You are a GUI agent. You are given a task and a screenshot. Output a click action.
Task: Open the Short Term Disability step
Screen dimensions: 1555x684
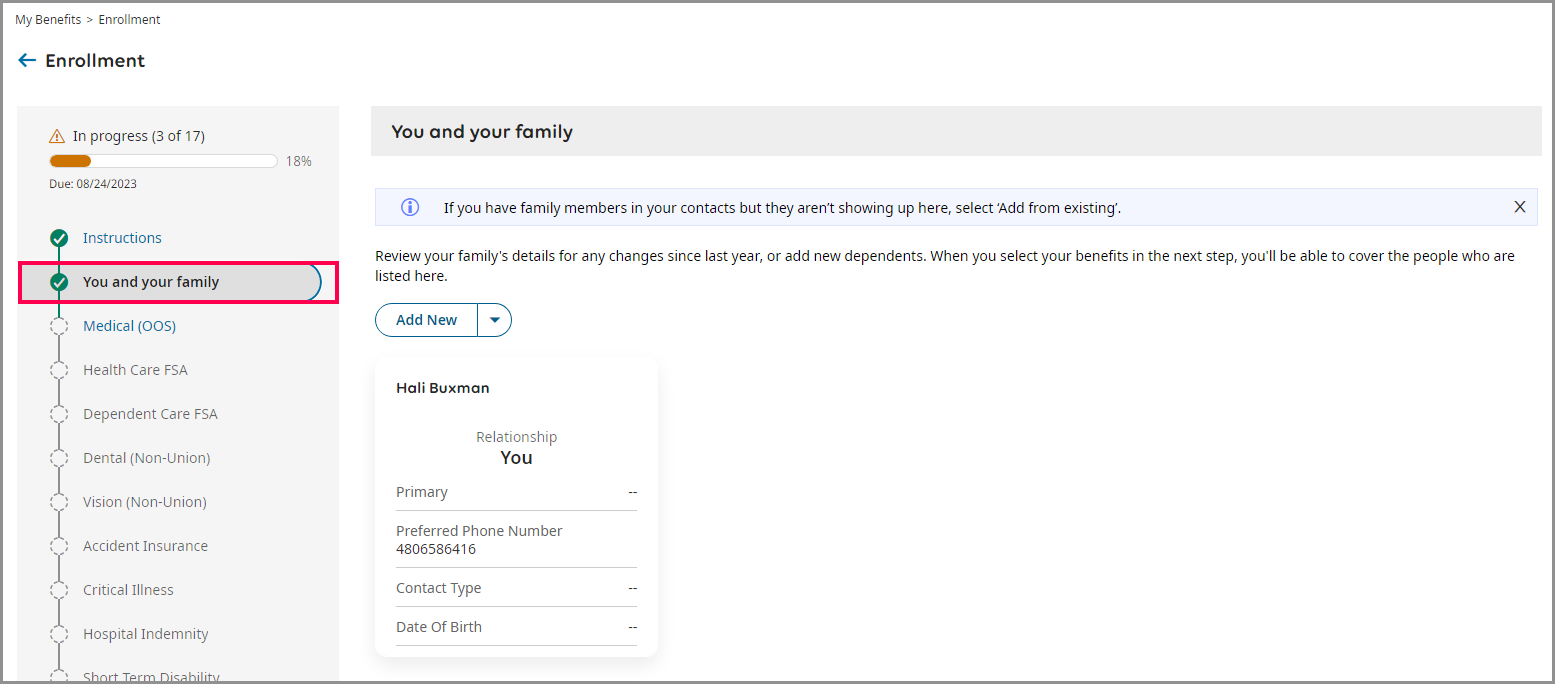point(151,676)
